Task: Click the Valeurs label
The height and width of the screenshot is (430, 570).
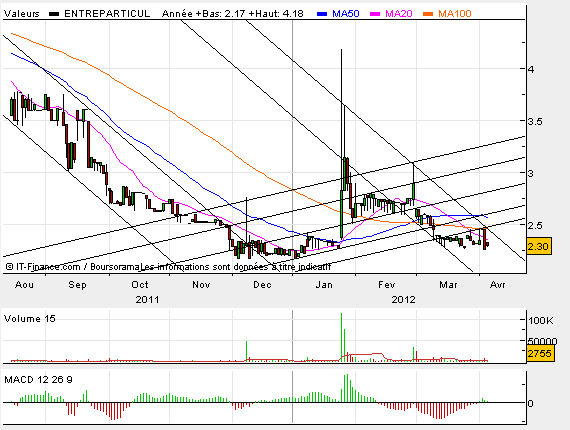Action: (21, 14)
